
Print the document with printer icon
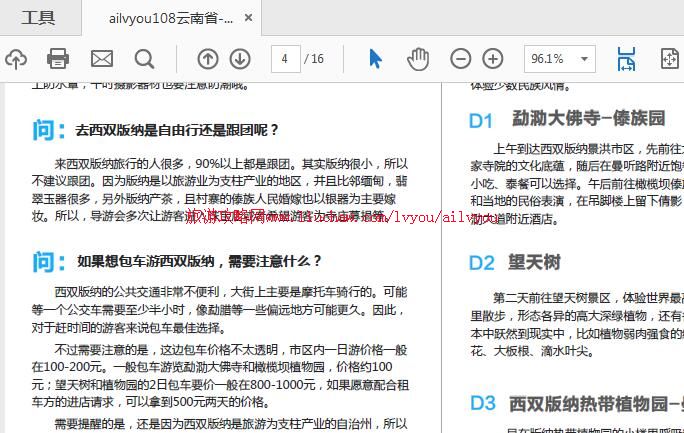[x=59, y=59]
